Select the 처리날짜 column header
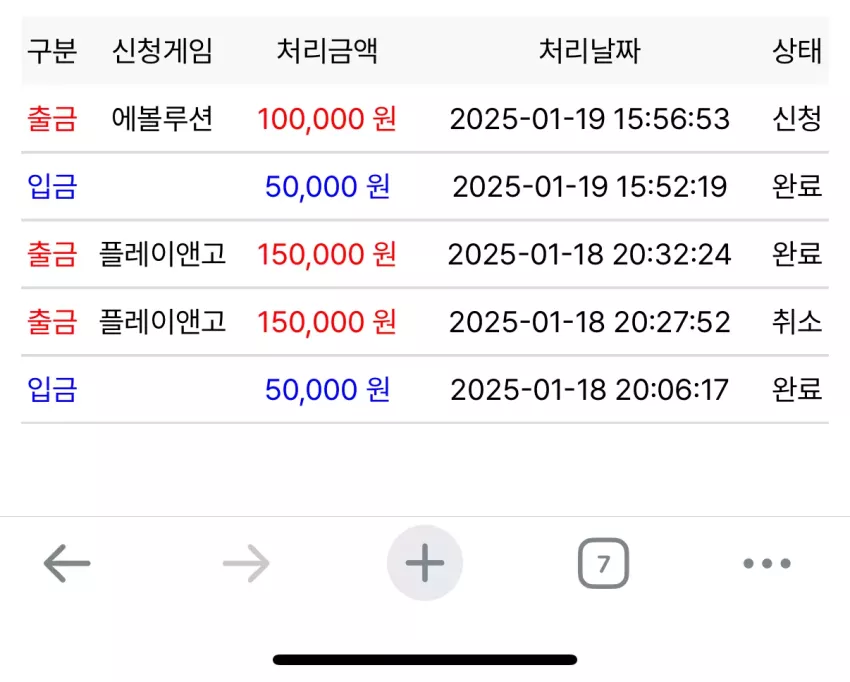Viewport: 850px width, 682px height. coord(590,51)
